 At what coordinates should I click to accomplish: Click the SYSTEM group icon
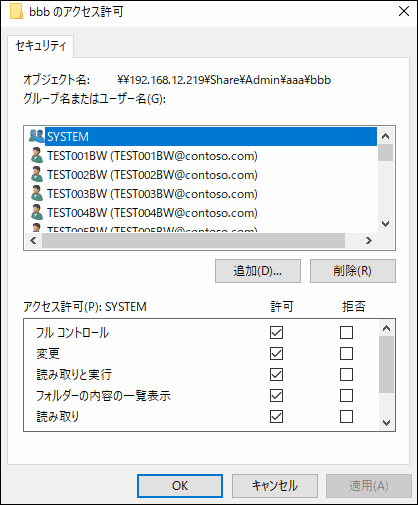click(36, 136)
